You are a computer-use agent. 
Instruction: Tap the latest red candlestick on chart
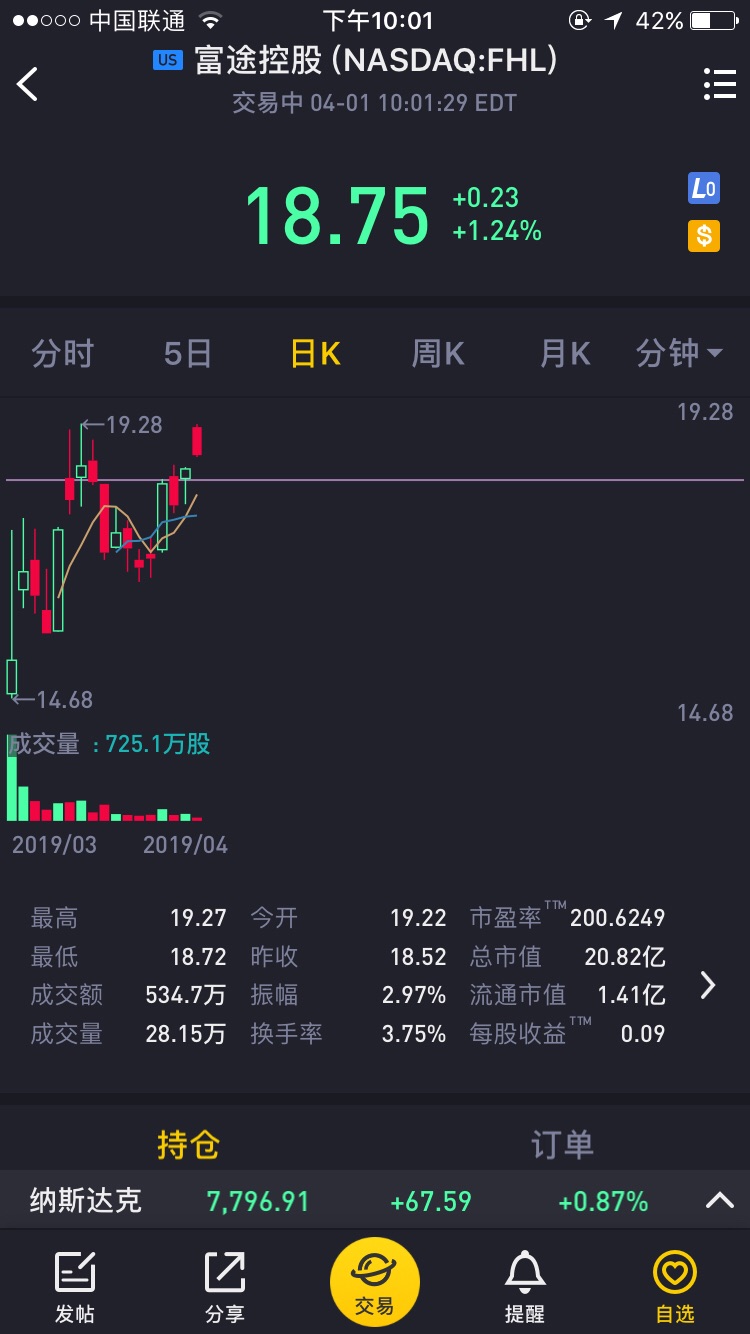pyautogui.click(x=197, y=440)
